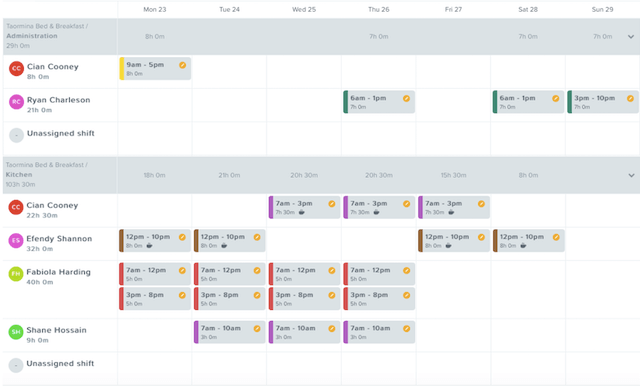Click break cup icon on Efendy's Monday 12pm-10pm shift
The image size is (640, 386).
pos(149,246)
